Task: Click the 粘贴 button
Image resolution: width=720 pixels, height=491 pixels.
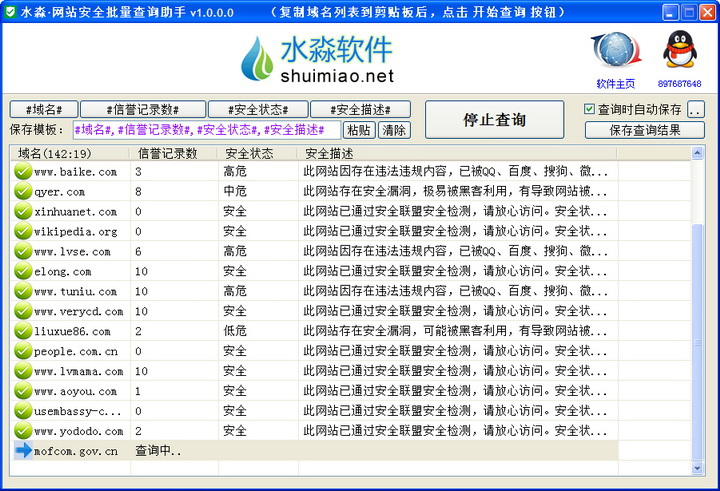Action: point(359,130)
